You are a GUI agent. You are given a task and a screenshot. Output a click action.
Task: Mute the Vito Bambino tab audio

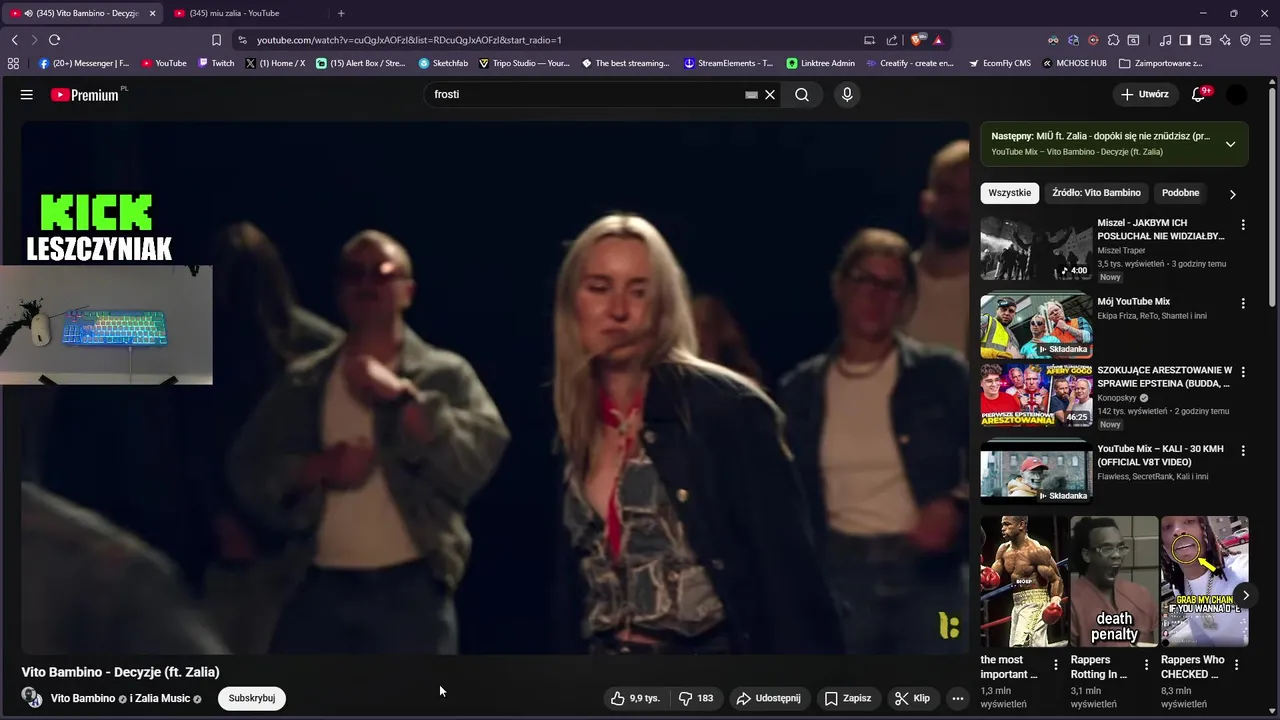[x=28, y=13]
